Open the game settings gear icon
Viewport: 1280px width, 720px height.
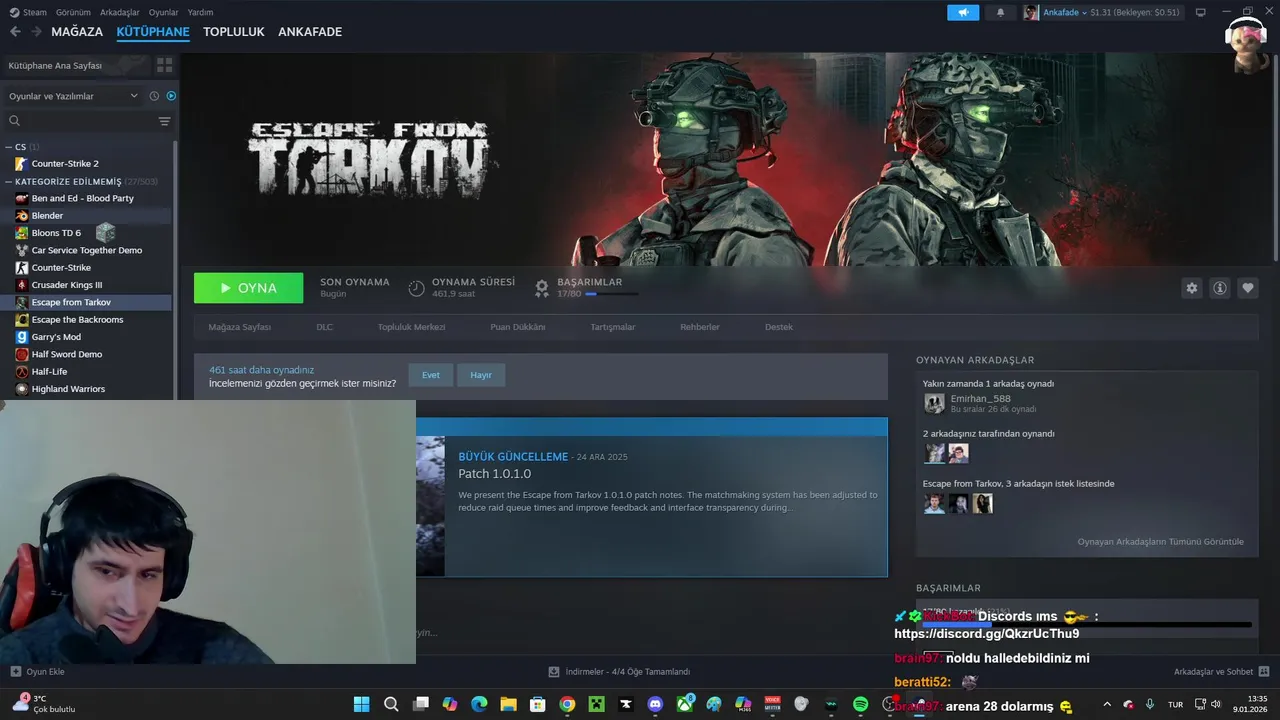(1191, 288)
